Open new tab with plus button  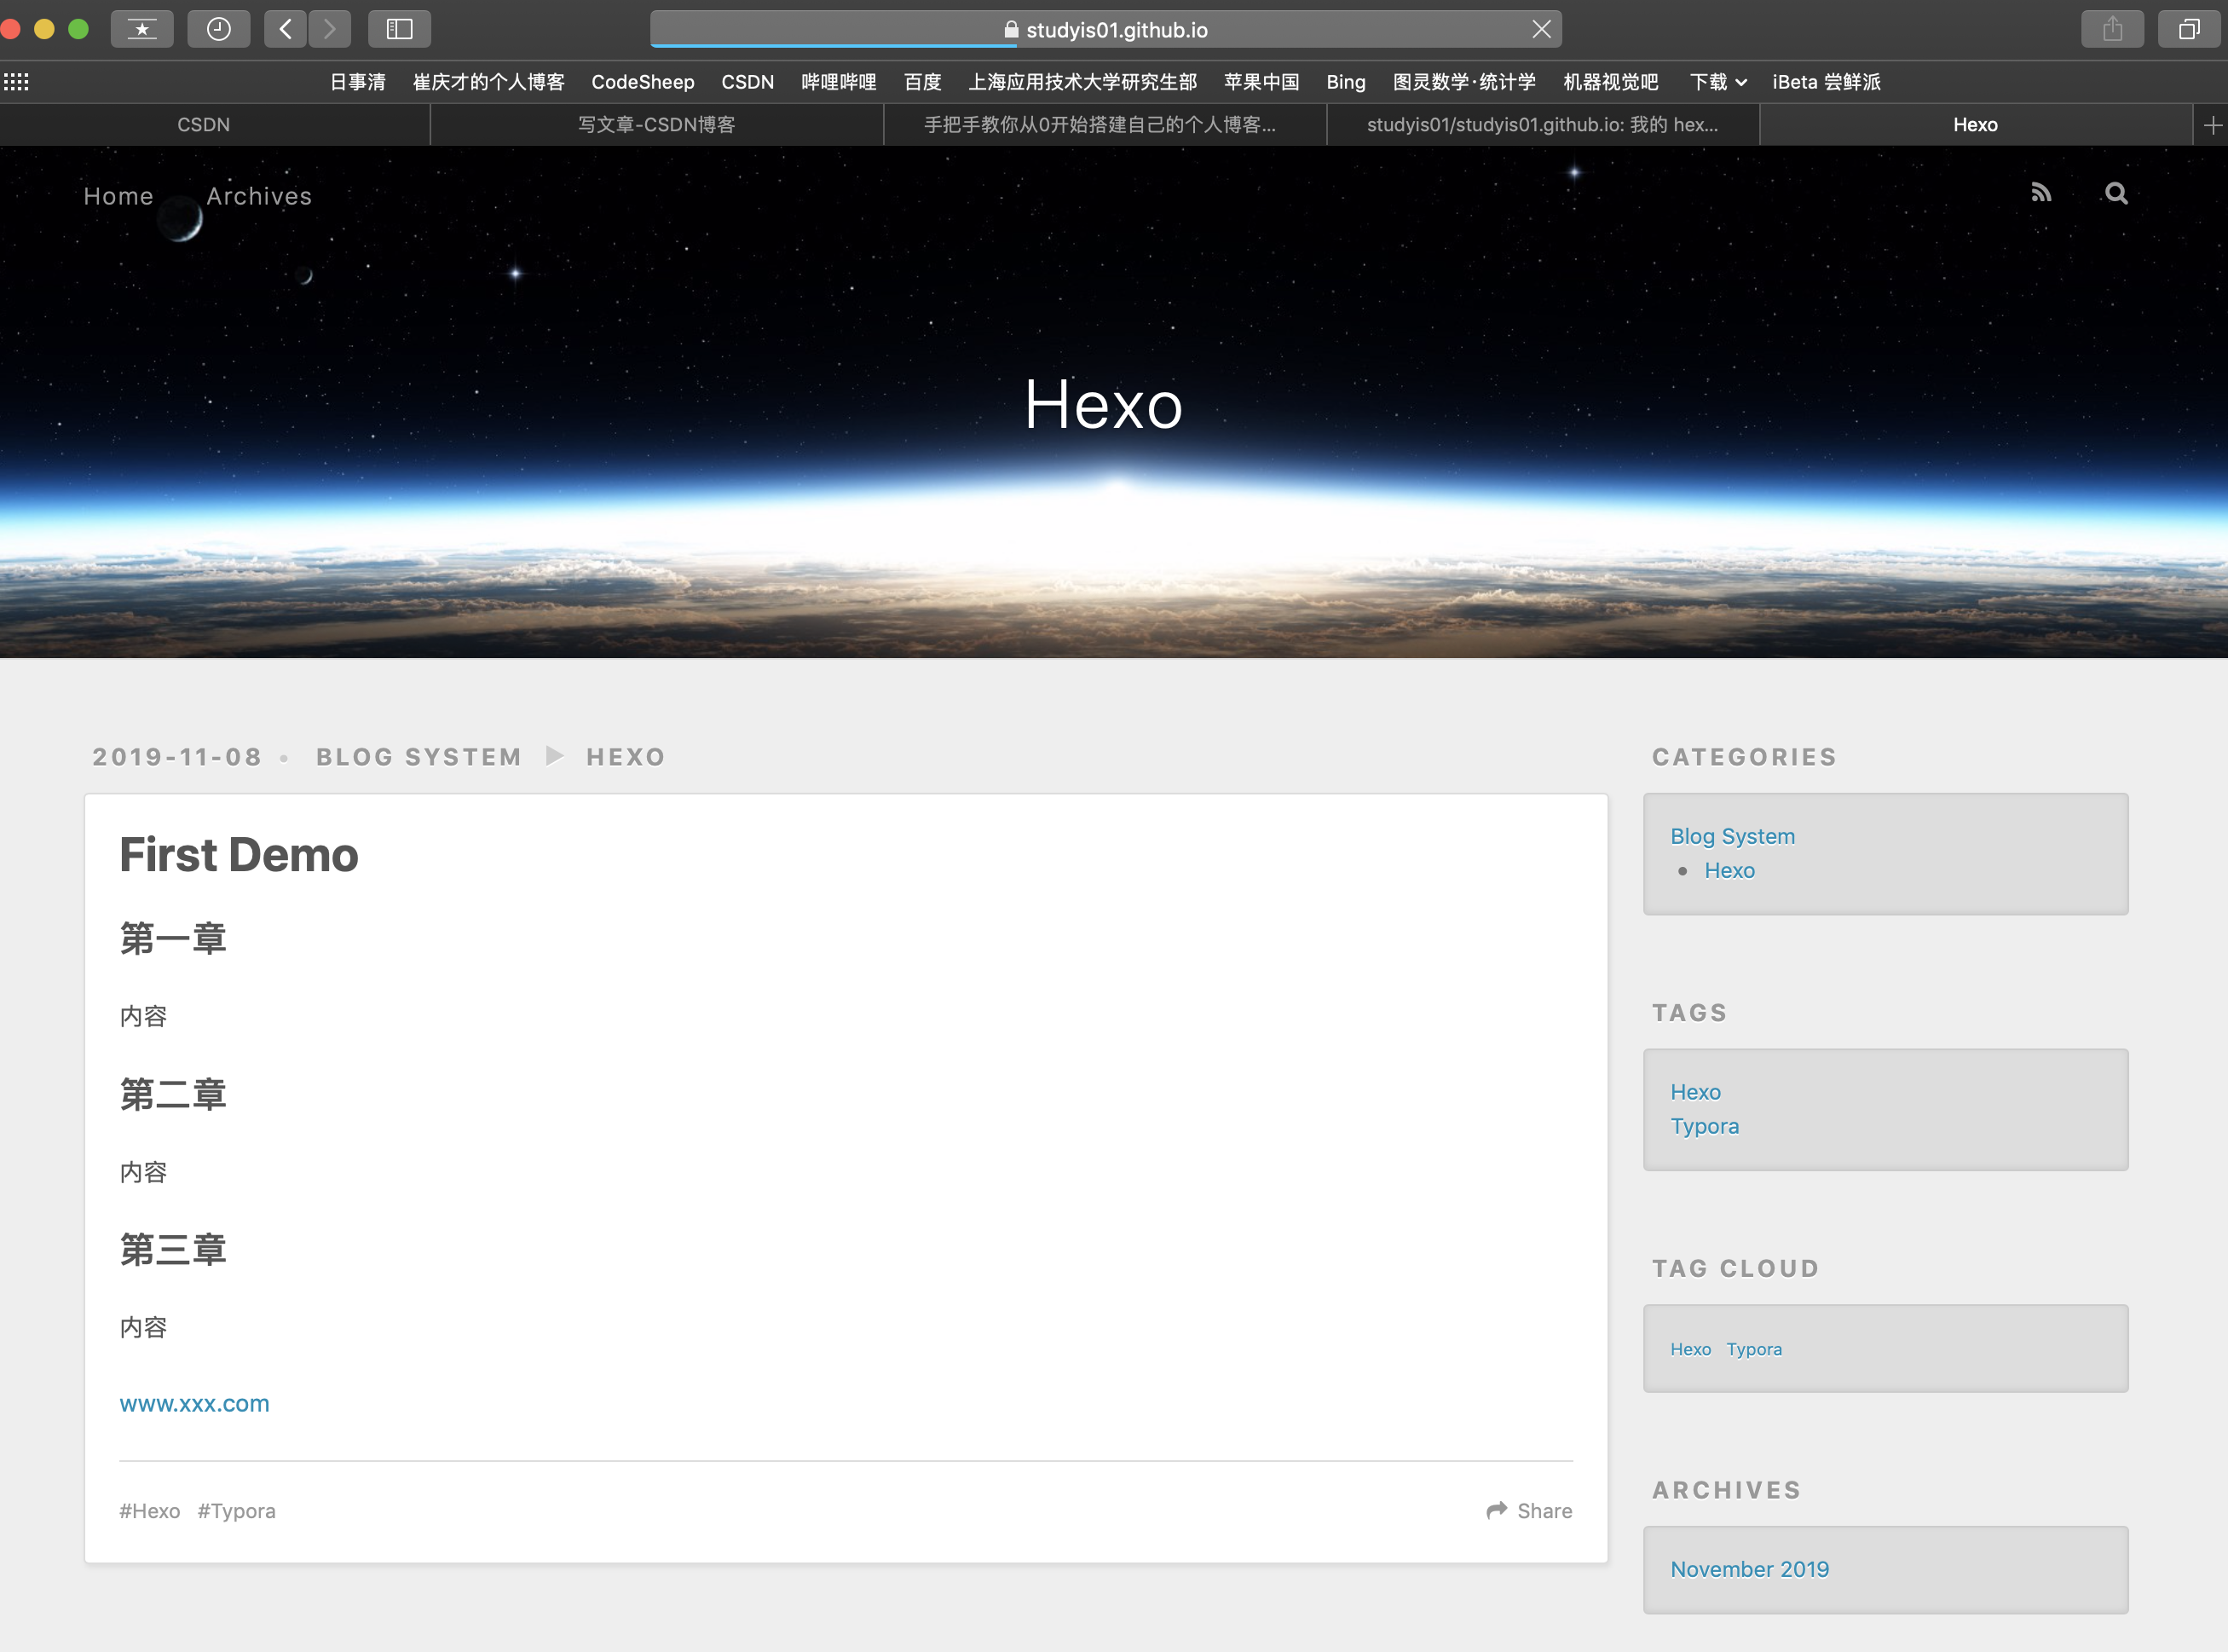click(2212, 125)
